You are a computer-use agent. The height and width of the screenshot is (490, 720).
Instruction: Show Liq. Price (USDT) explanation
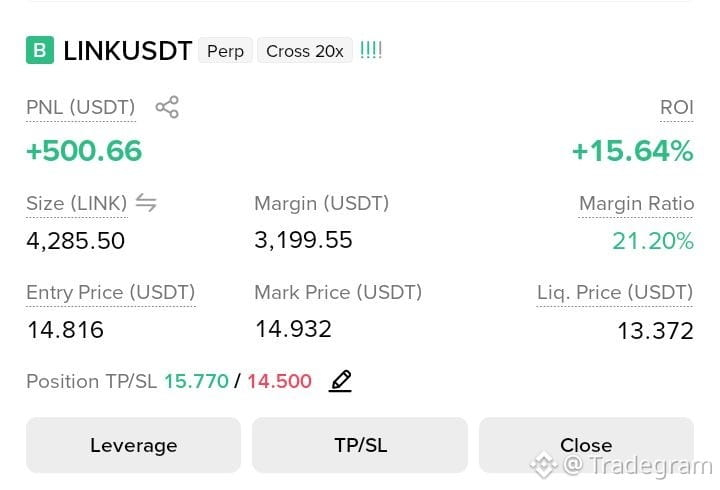(x=615, y=293)
